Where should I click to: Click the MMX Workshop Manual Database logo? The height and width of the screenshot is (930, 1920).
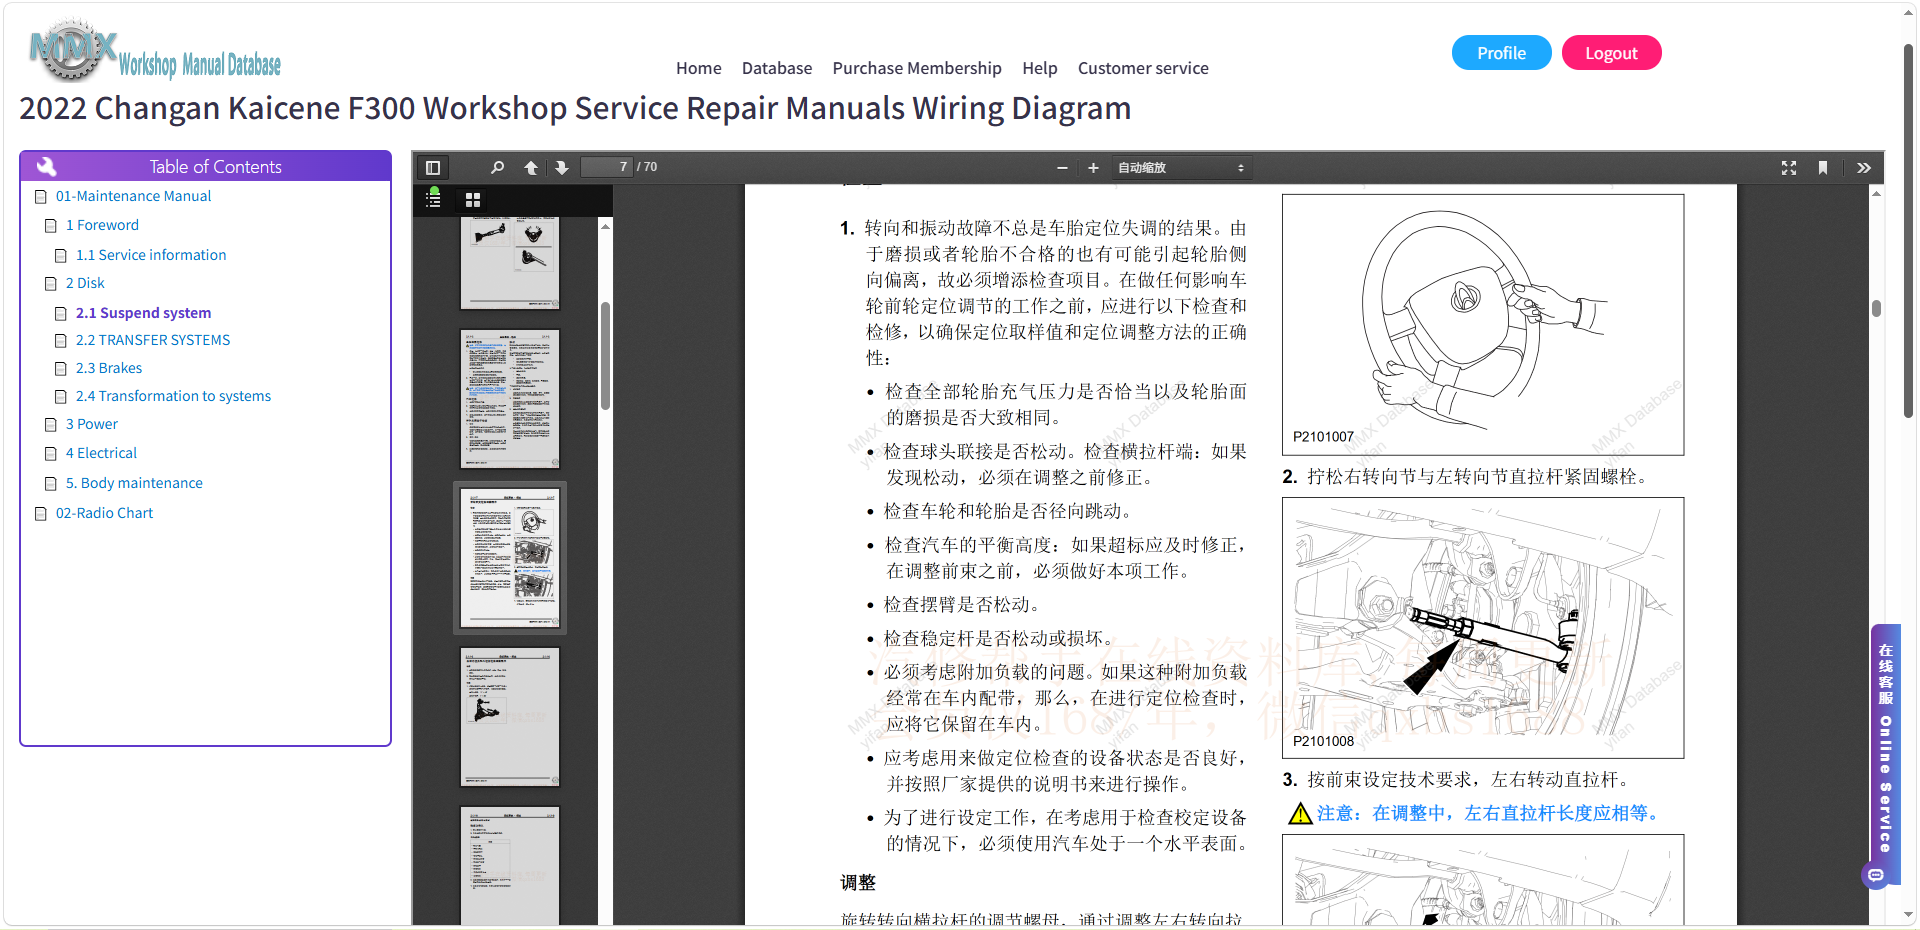click(x=156, y=51)
